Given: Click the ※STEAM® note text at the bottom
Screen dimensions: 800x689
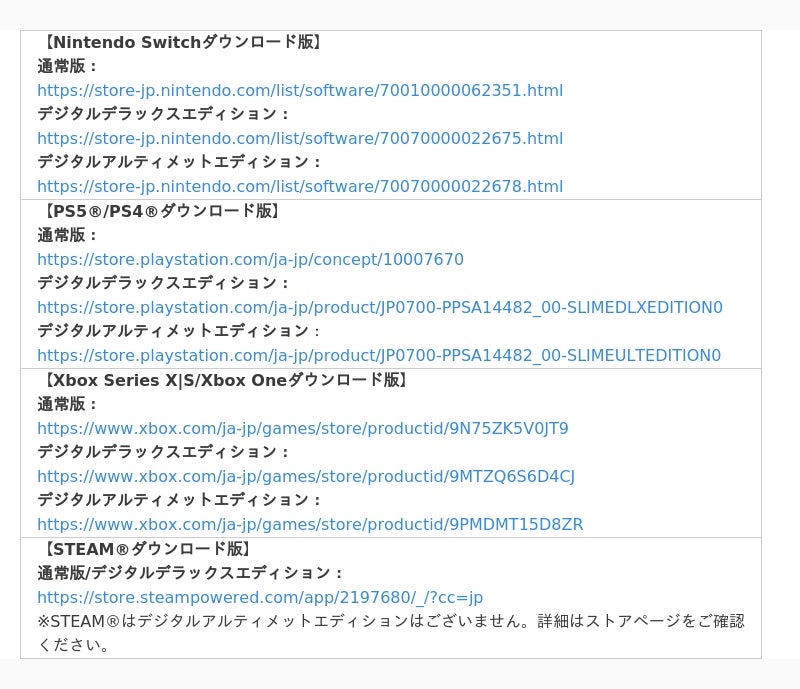Looking at the screenshot, I should click(x=390, y=621).
